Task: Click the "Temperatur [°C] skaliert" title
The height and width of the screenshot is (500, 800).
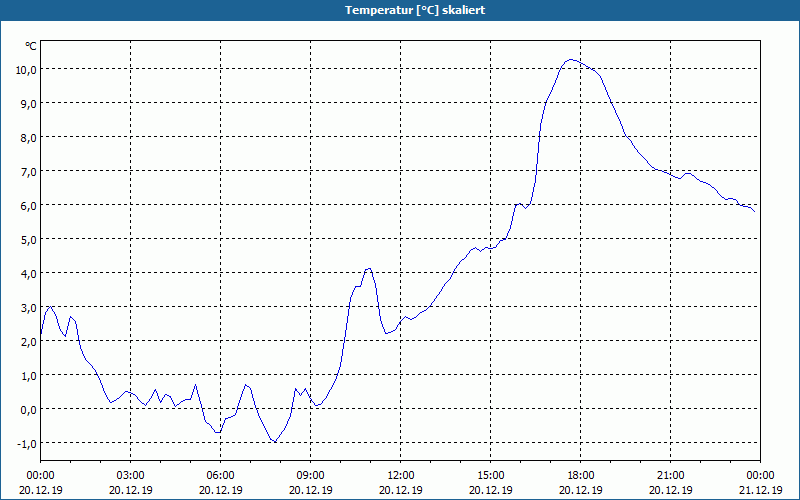Action: 415,10
